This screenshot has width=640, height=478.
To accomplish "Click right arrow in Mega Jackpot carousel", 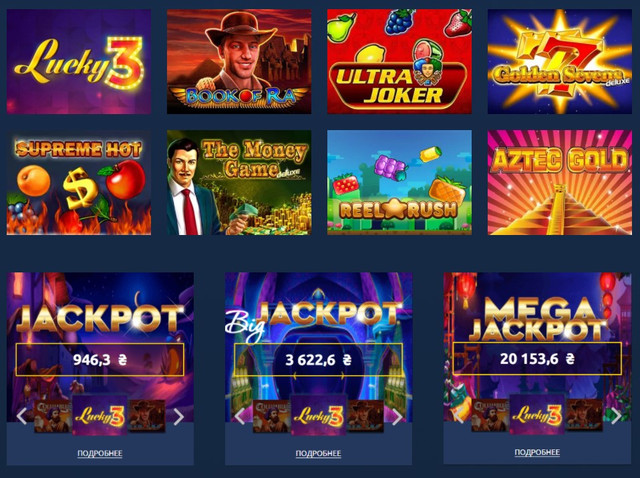I will [x=616, y=416].
